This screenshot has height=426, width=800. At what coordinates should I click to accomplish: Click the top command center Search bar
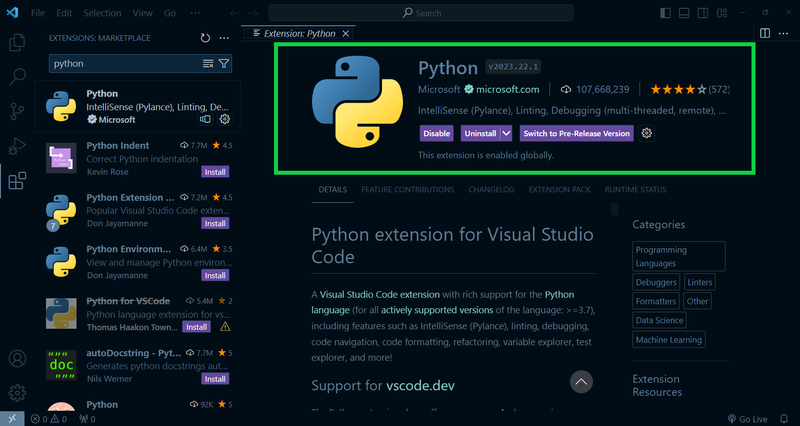[421, 13]
